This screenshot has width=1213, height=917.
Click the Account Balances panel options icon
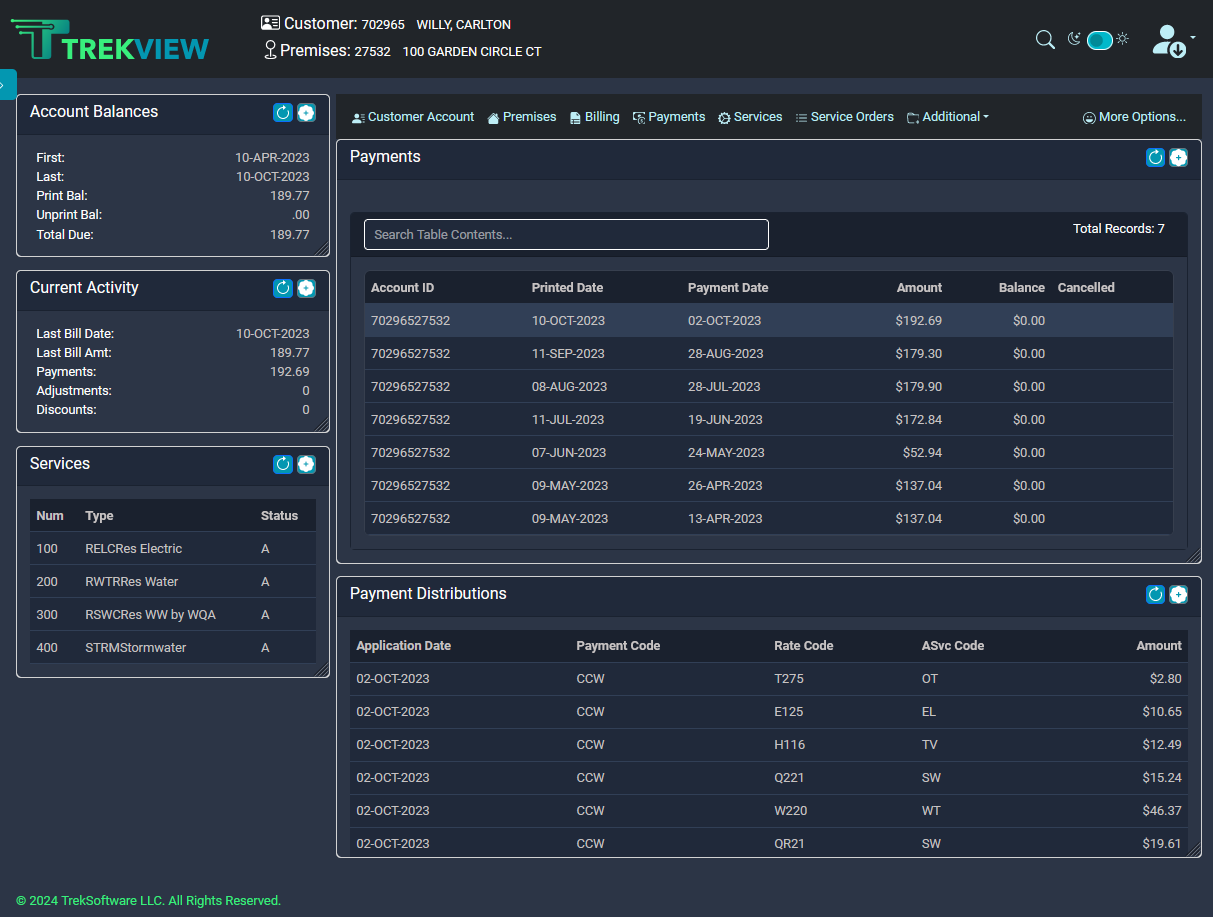[306, 113]
